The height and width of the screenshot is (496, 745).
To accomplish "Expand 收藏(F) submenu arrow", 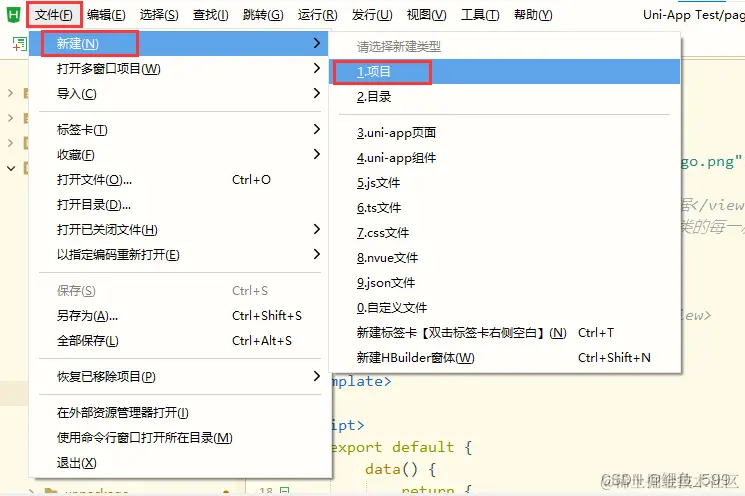I will (317, 154).
